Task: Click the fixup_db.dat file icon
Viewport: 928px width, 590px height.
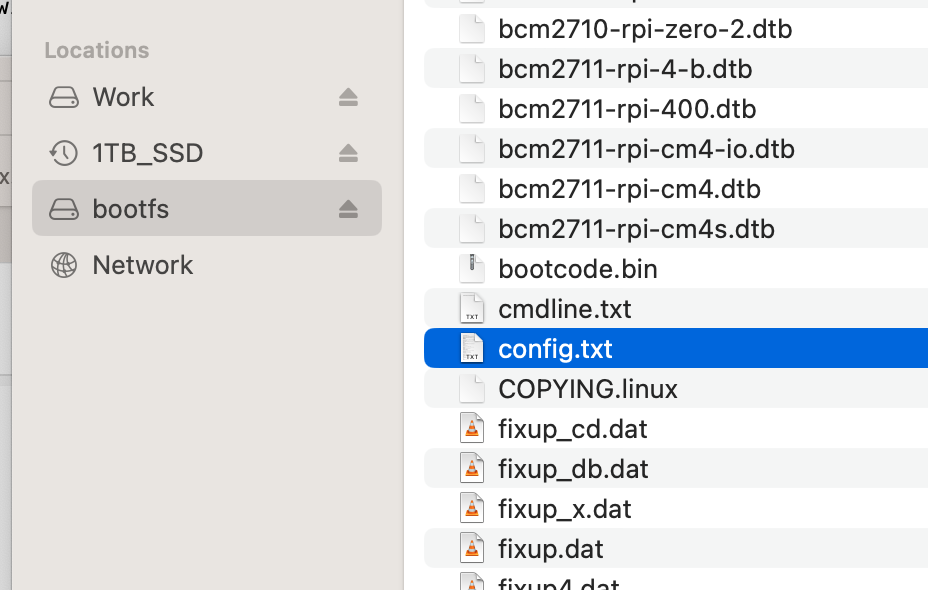Action: point(471,468)
